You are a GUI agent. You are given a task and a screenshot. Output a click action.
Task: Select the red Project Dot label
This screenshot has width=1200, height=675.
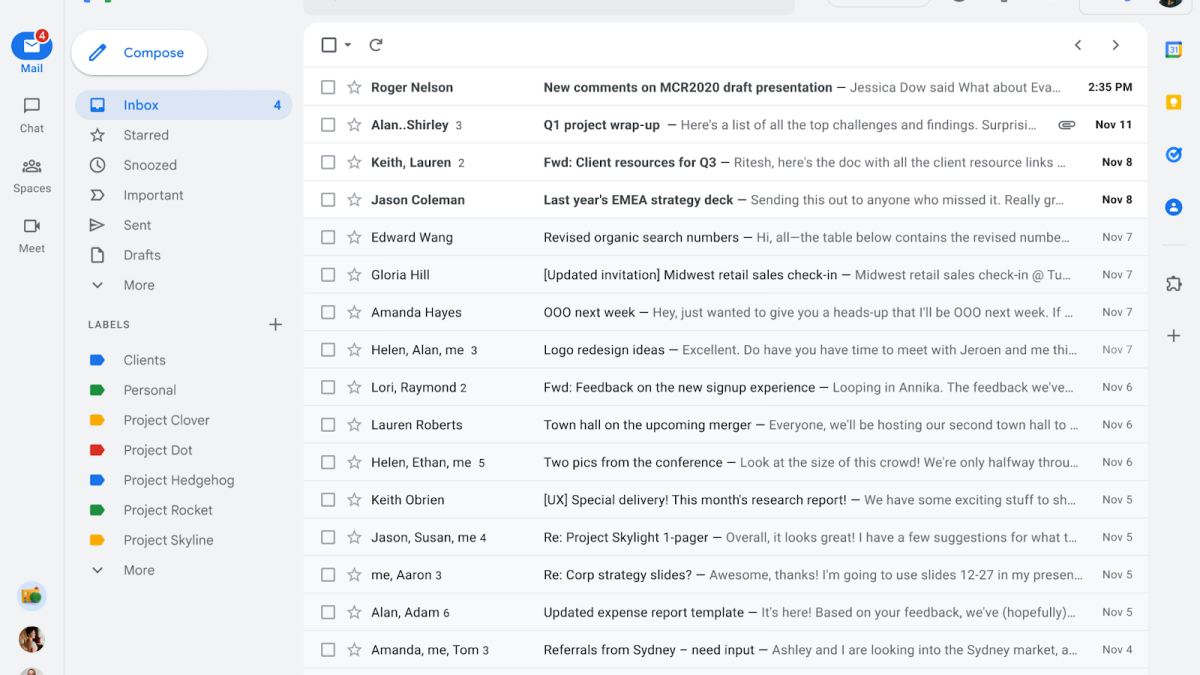[x=158, y=450]
